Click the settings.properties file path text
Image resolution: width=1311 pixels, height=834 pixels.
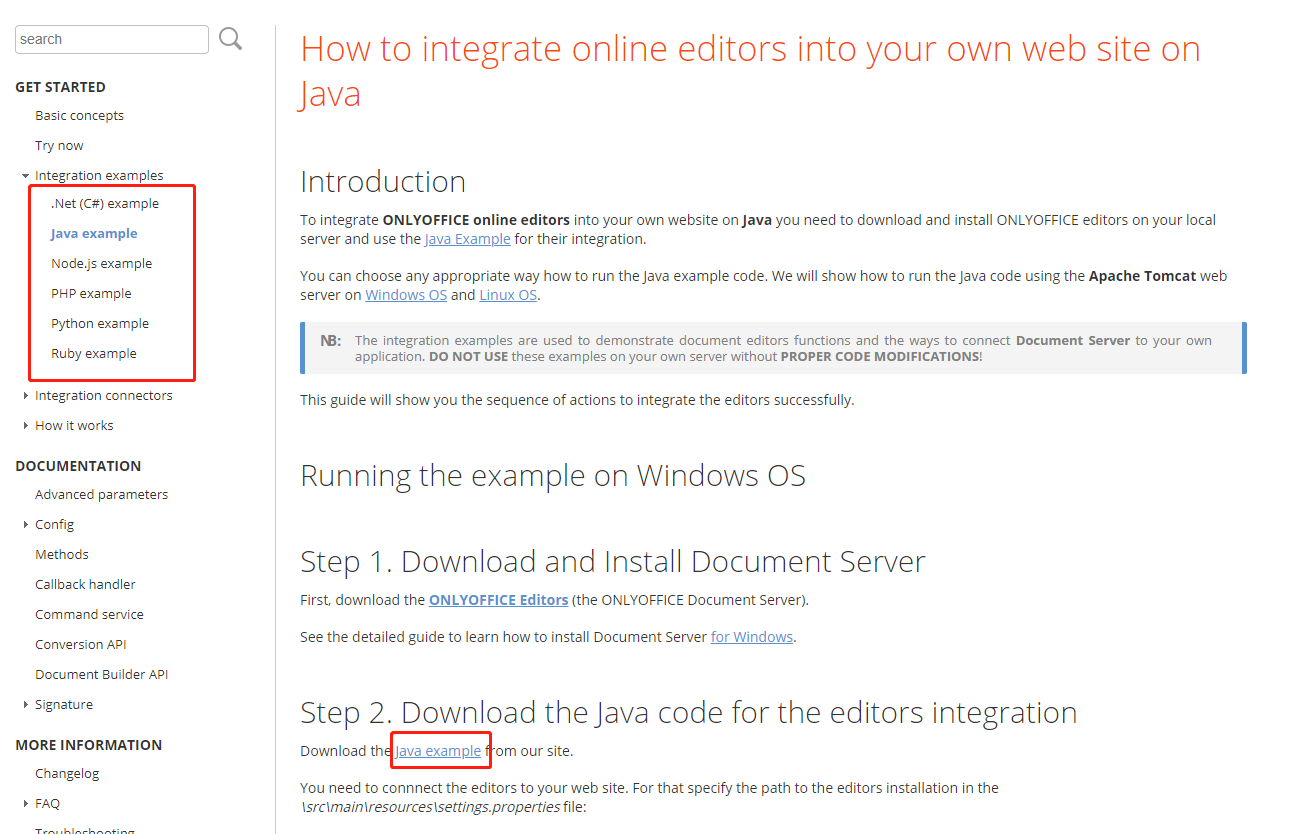coord(430,806)
